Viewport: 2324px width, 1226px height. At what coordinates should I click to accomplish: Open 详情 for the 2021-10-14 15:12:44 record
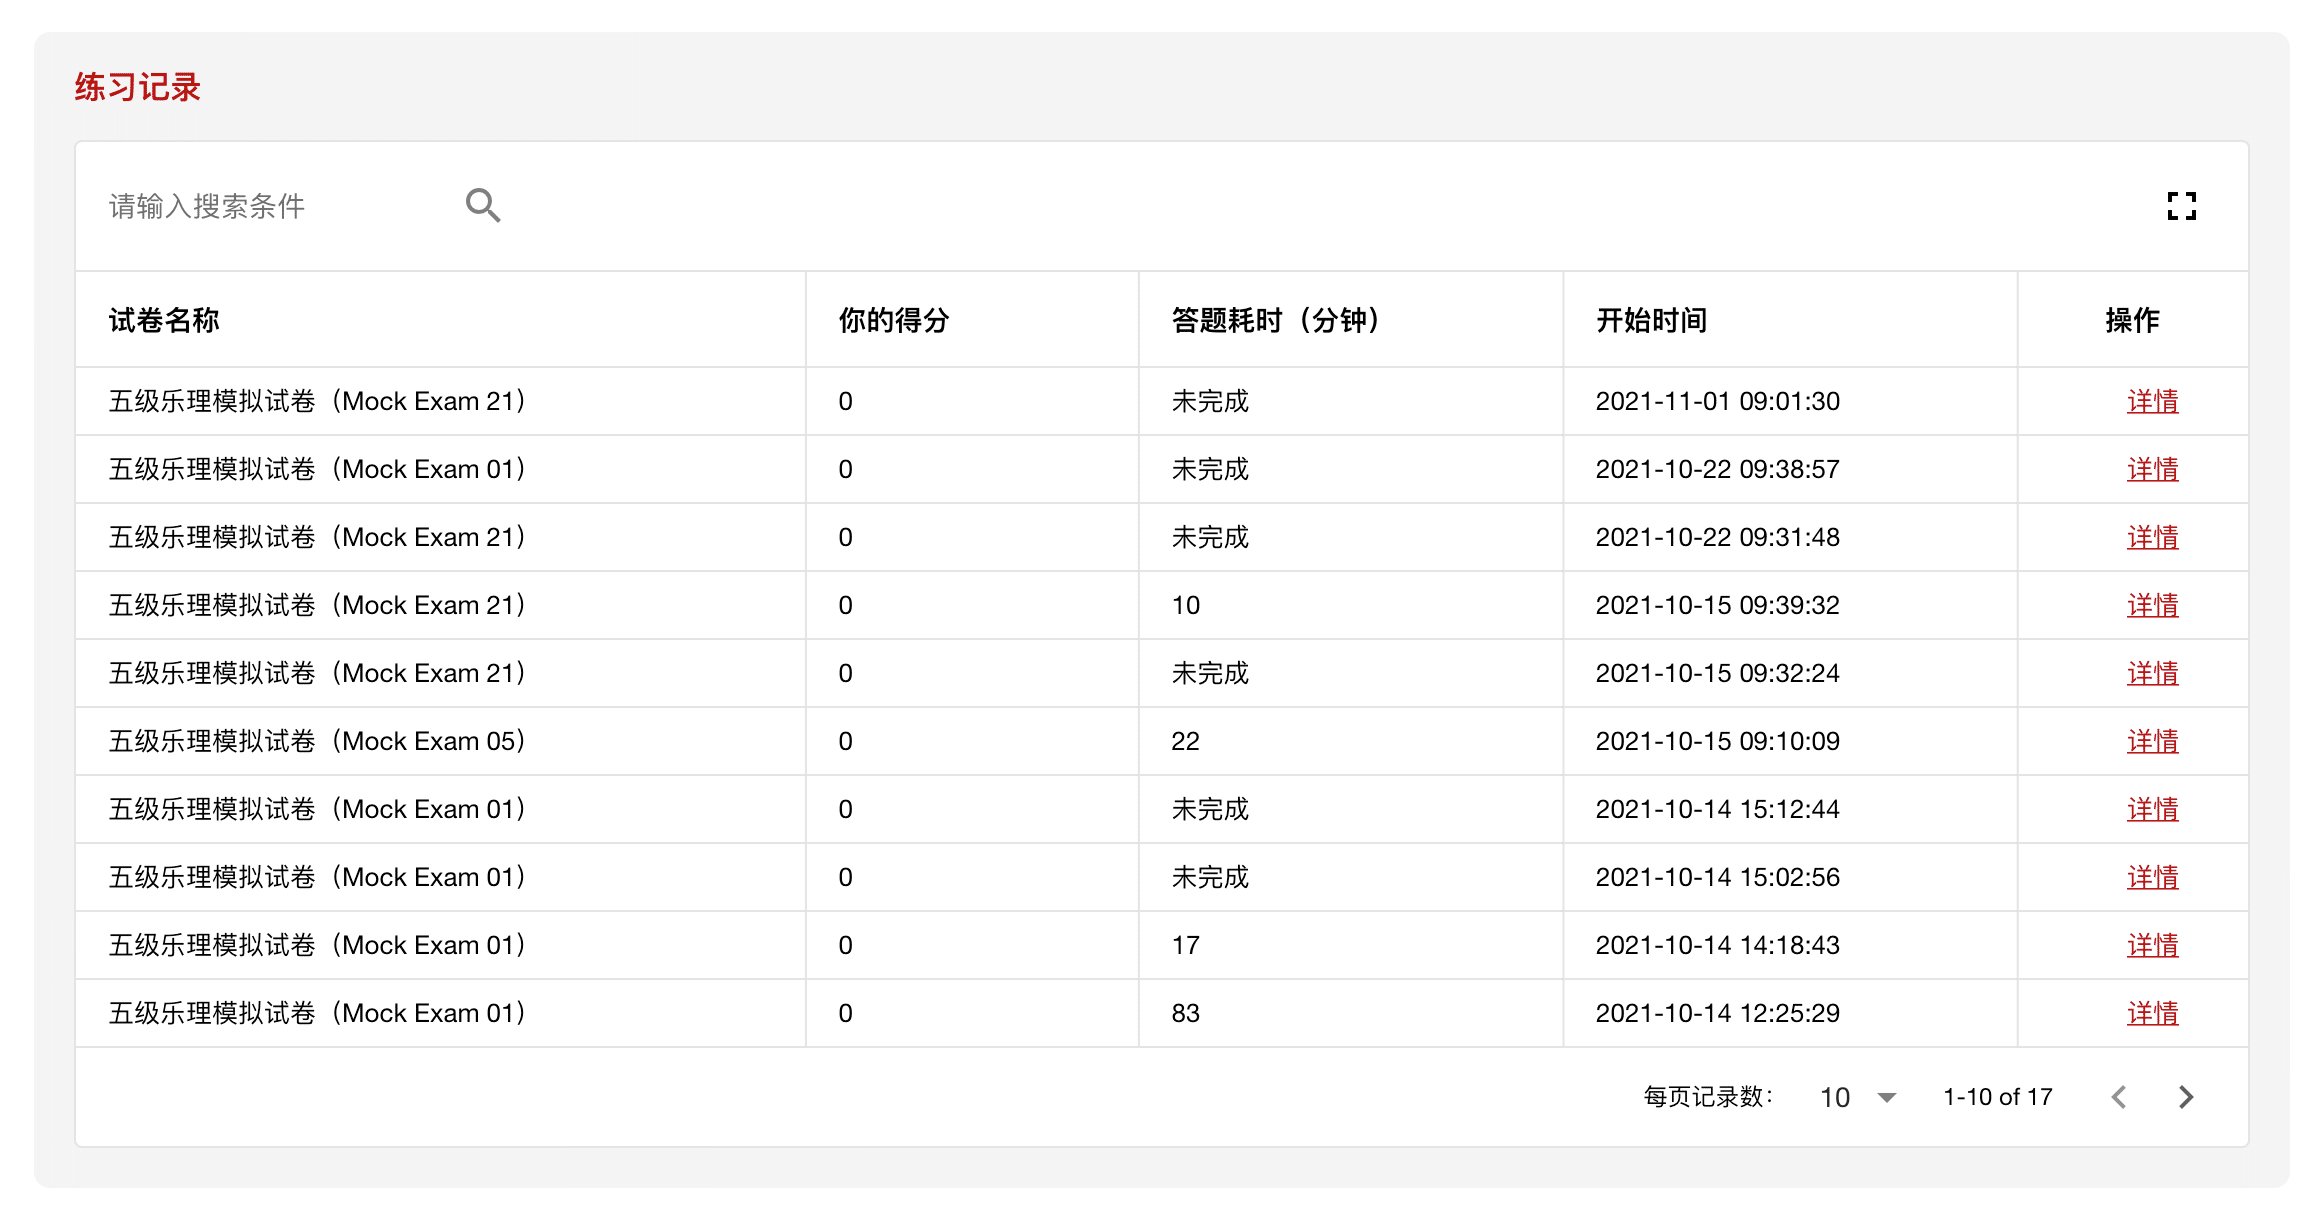(x=2152, y=809)
